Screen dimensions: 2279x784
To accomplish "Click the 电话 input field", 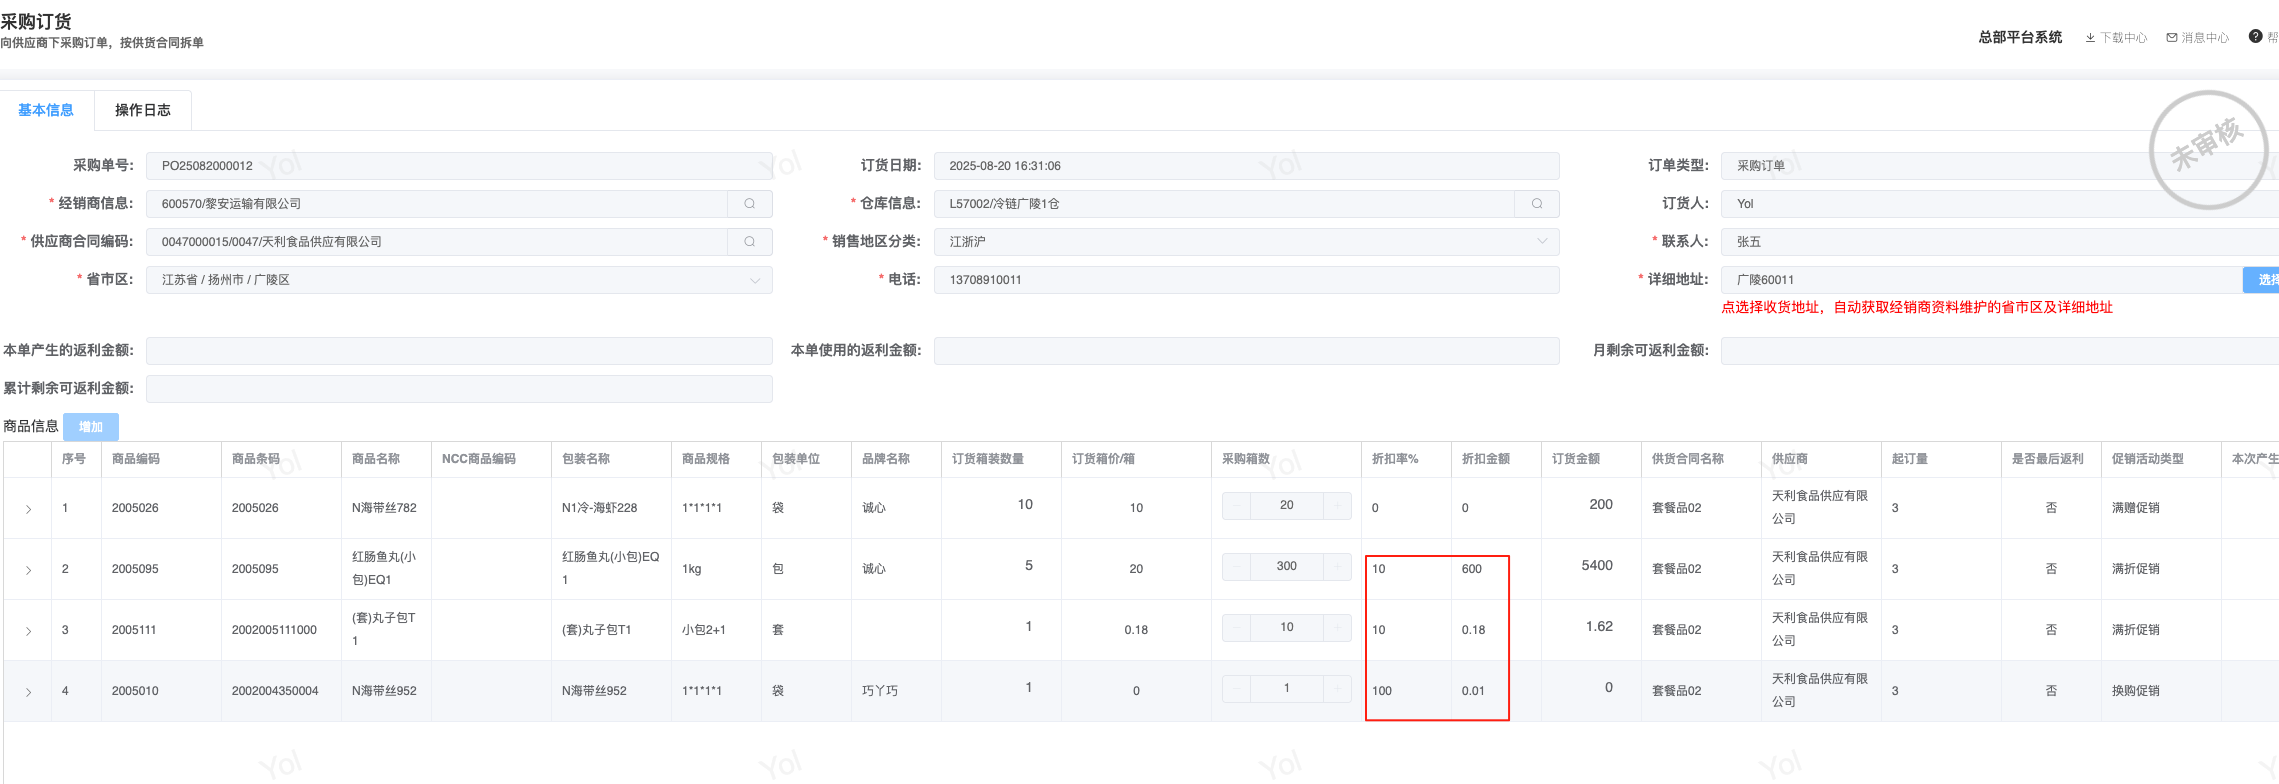I will click(1245, 280).
